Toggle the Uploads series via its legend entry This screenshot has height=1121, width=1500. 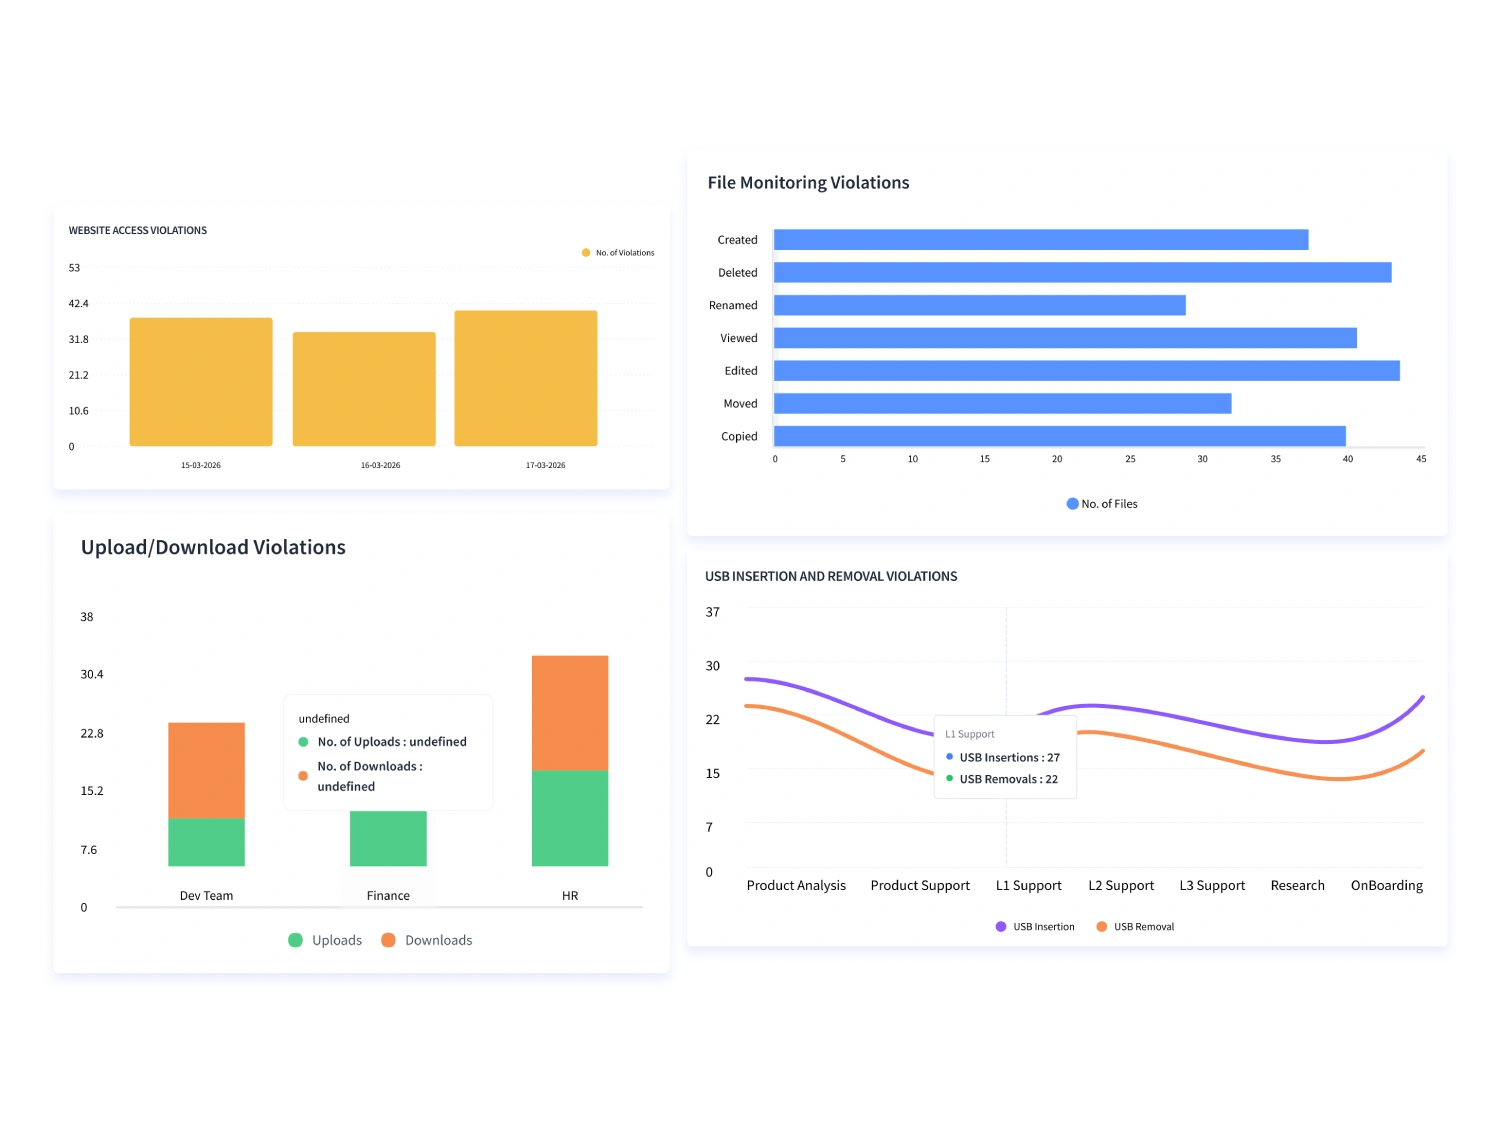(325, 940)
